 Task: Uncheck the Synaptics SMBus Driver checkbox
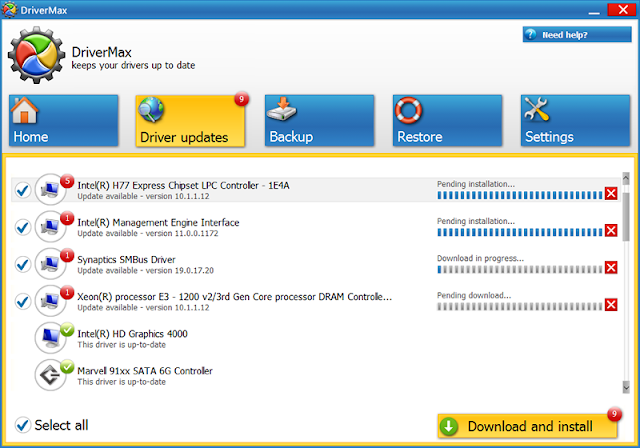pos(22,264)
